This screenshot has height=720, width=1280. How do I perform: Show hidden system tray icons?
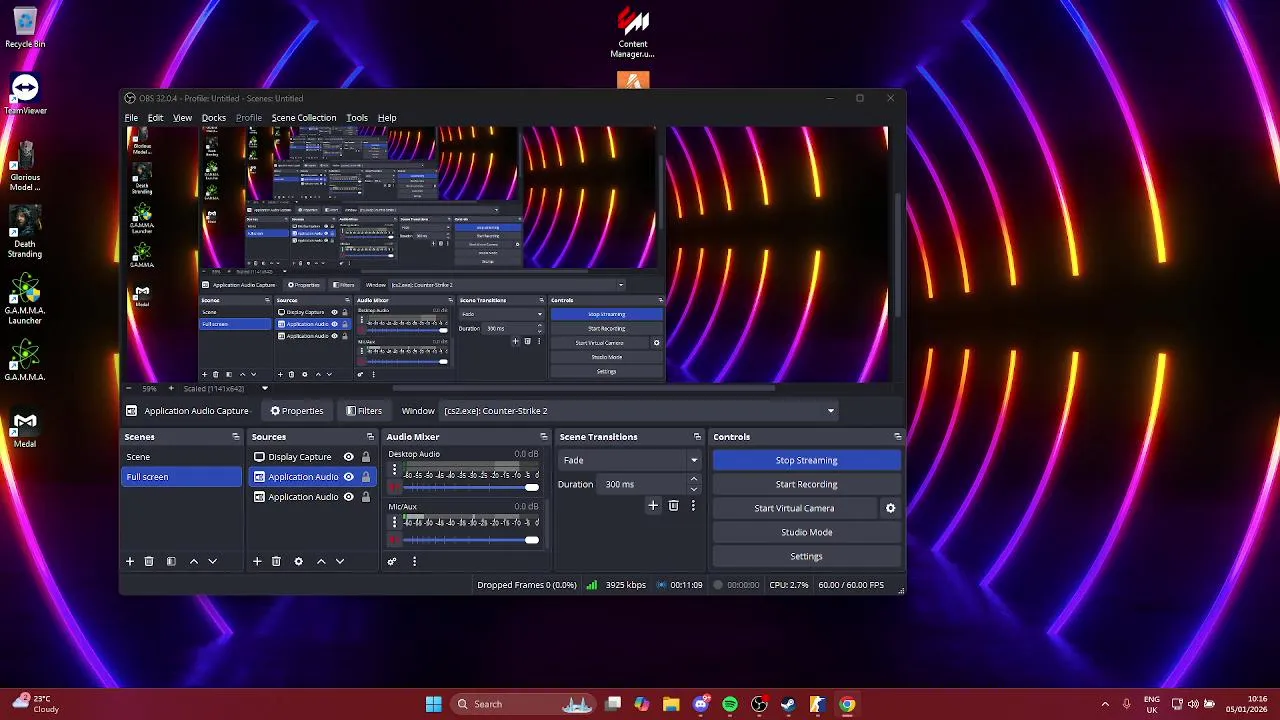1105,704
